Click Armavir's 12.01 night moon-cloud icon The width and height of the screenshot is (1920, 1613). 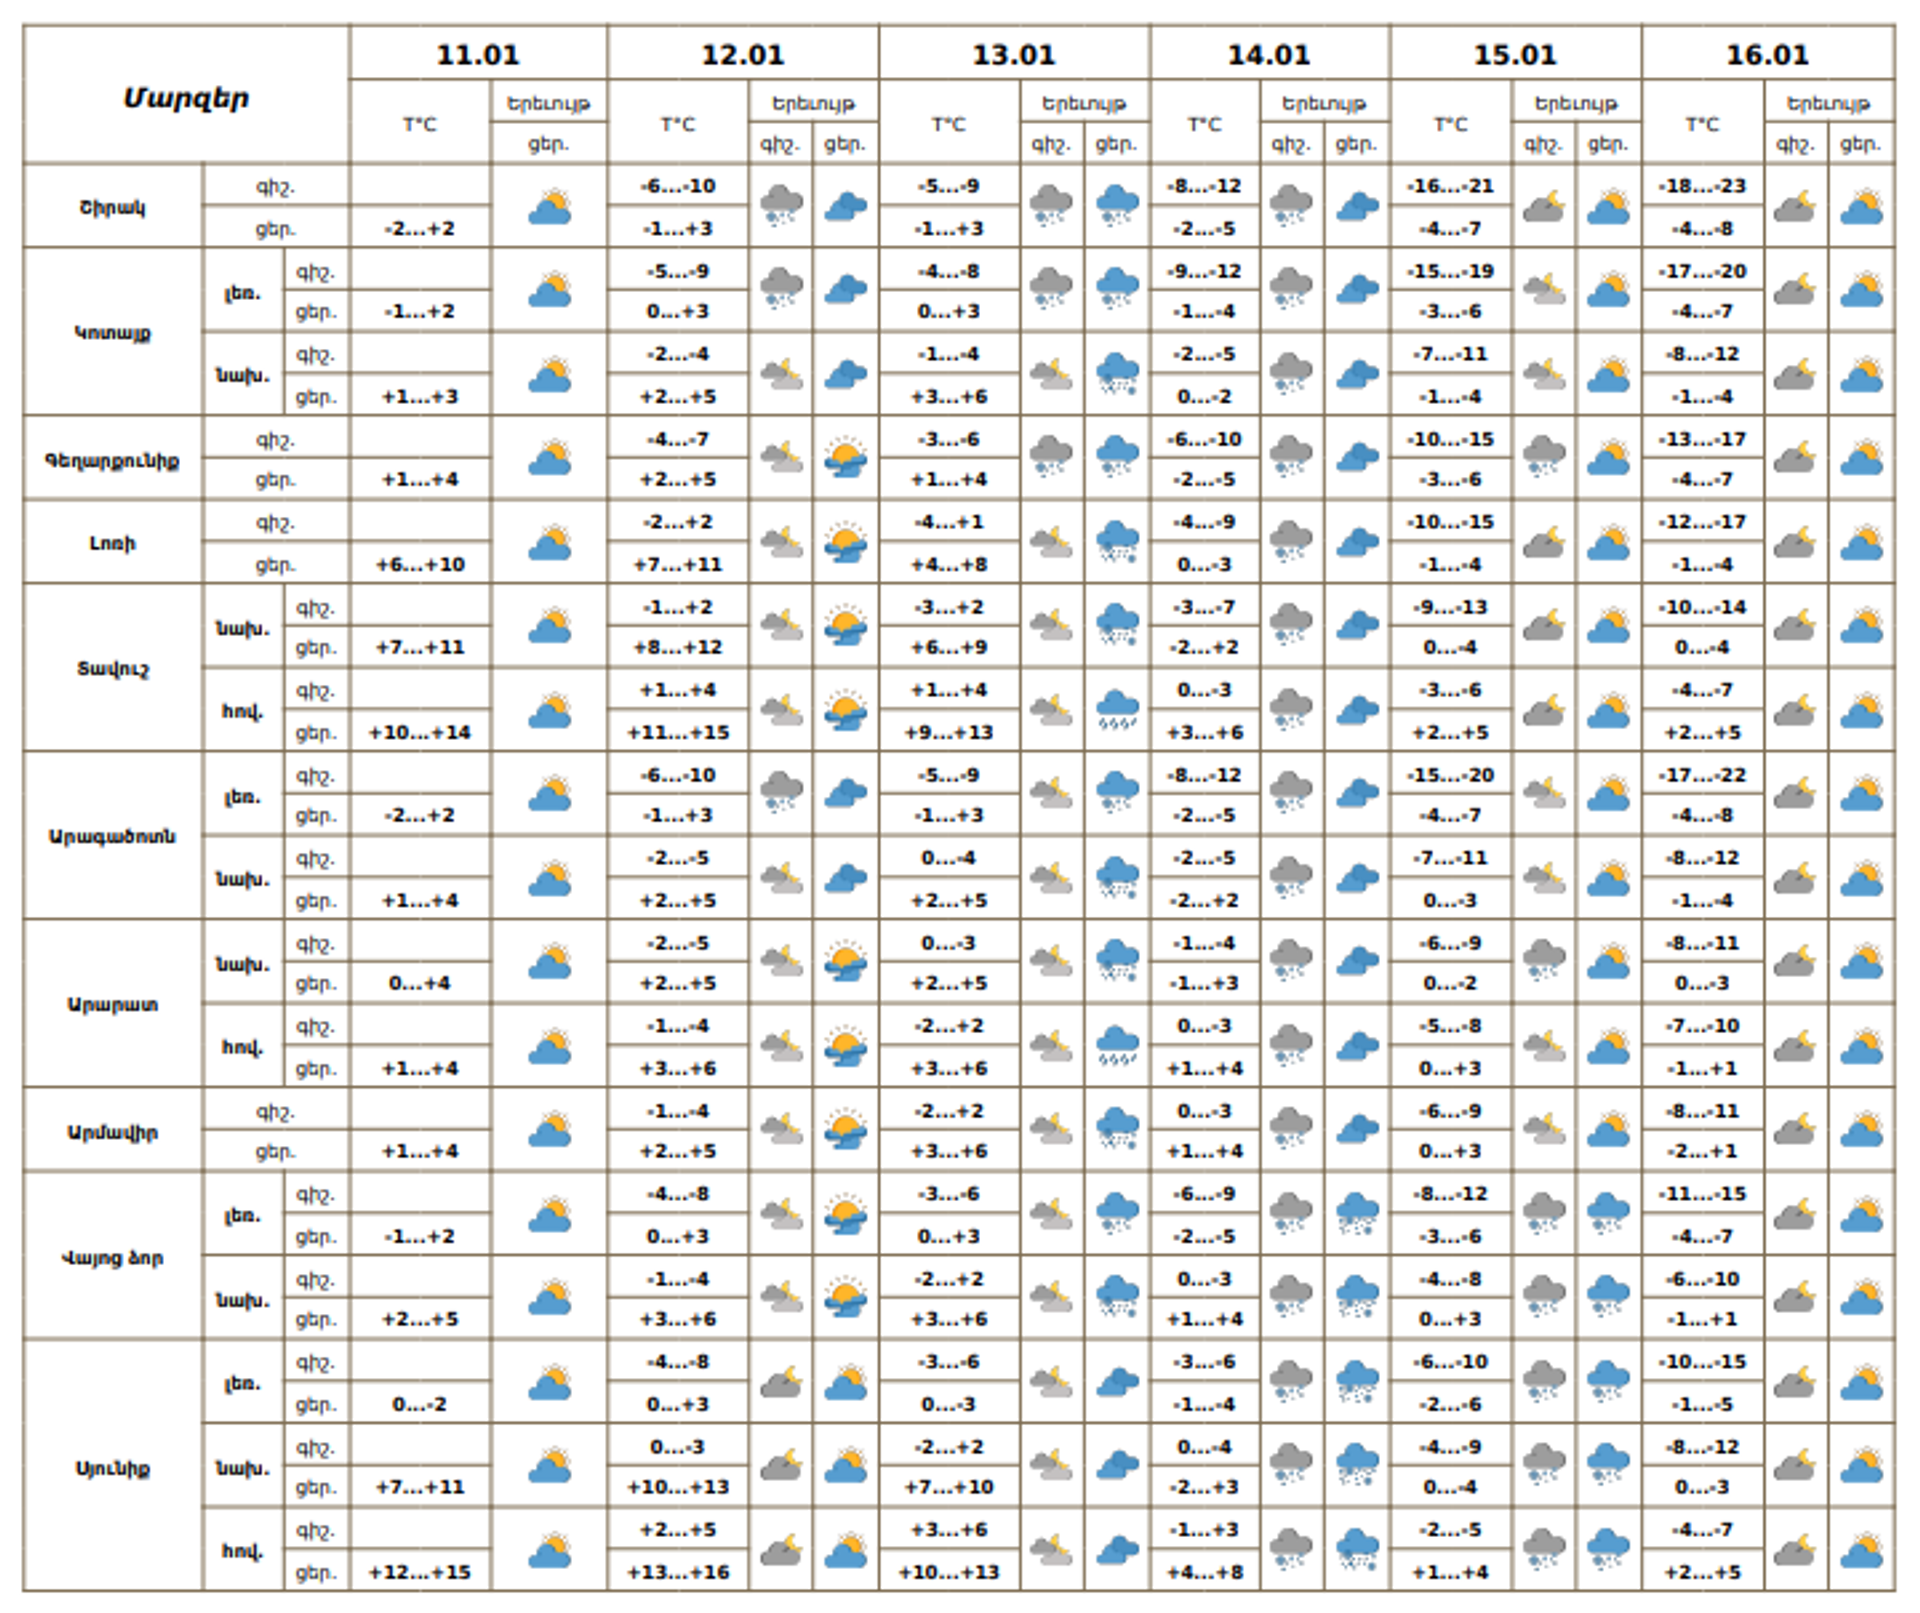(x=781, y=1130)
